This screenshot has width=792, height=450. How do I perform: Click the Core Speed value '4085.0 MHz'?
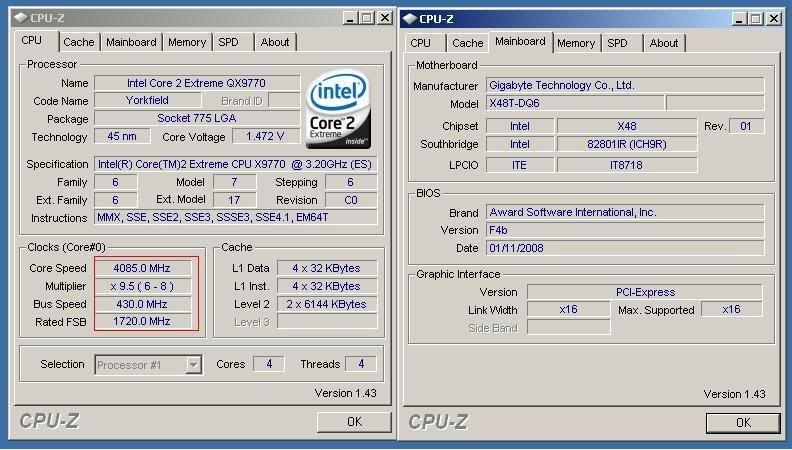click(x=142, y=268)
